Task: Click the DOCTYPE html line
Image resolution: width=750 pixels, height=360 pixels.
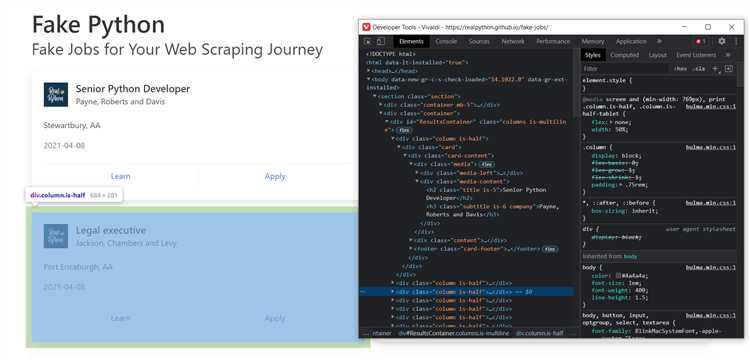Action: [390, 54]
